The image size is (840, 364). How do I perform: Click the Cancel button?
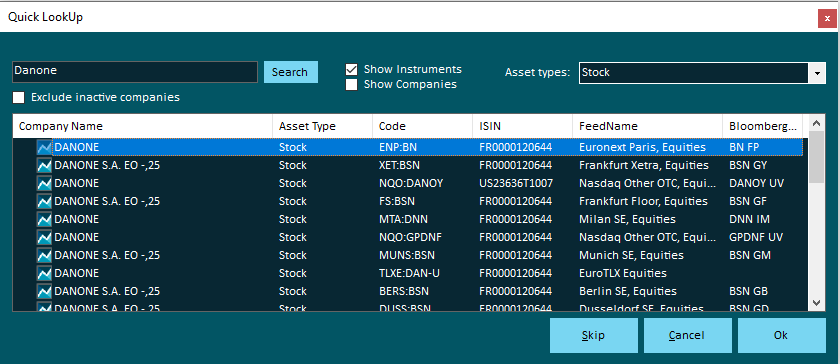[687, 336]
